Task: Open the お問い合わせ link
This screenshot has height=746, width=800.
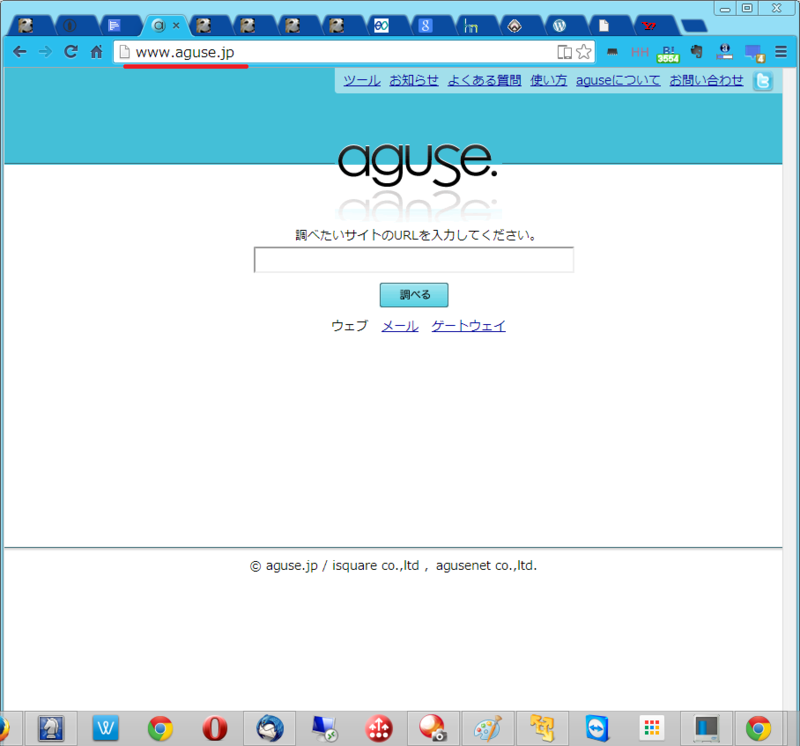Action: tap(706, 80)
